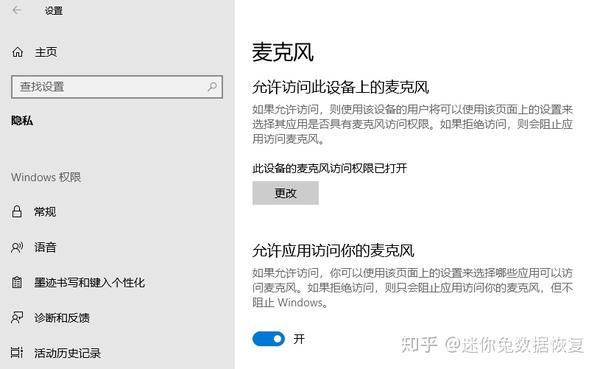Select 诊断和反馈 in sidebar
The height and width of the screenshot is (369, 600).
(x=62, y=318)
